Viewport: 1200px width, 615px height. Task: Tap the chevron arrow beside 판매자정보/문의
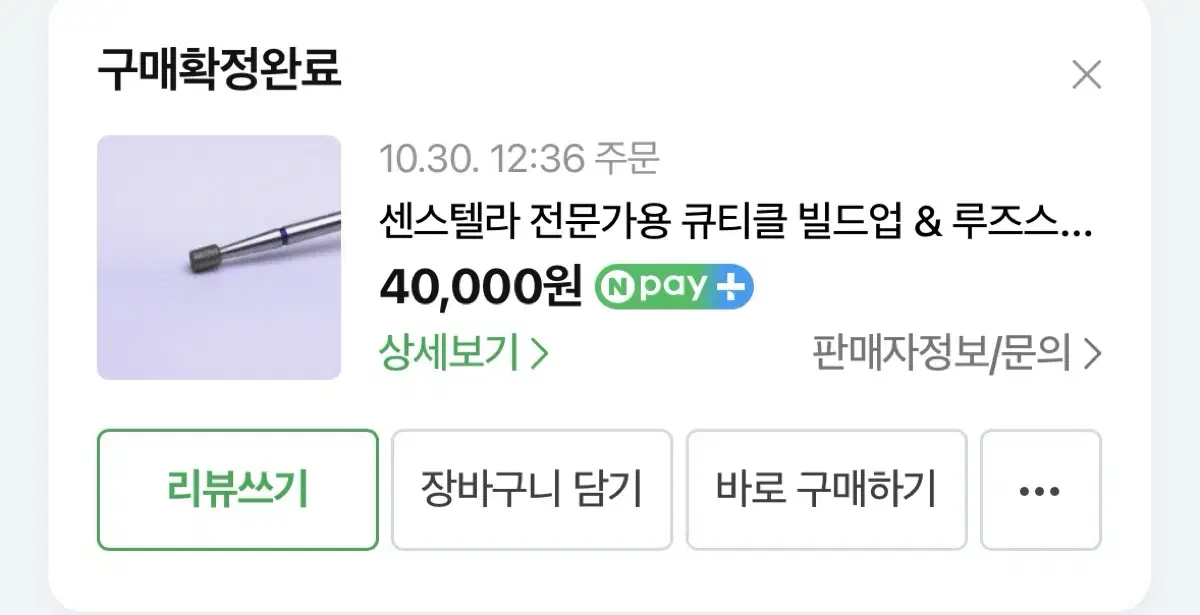1092,354
